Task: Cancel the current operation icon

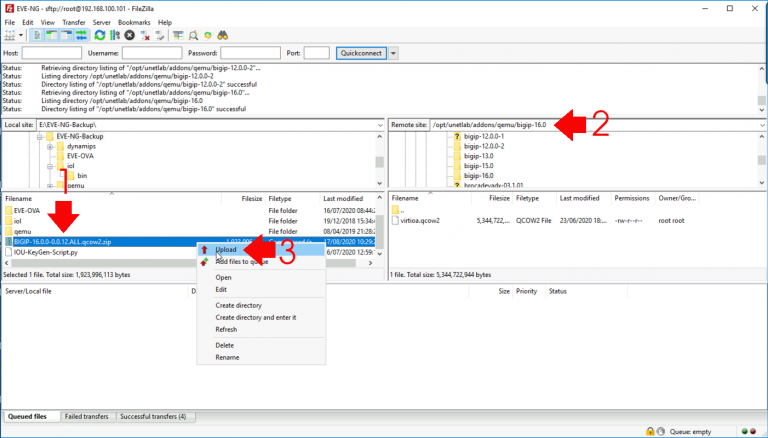Action: pyautogui.click(x=129, y=35)
